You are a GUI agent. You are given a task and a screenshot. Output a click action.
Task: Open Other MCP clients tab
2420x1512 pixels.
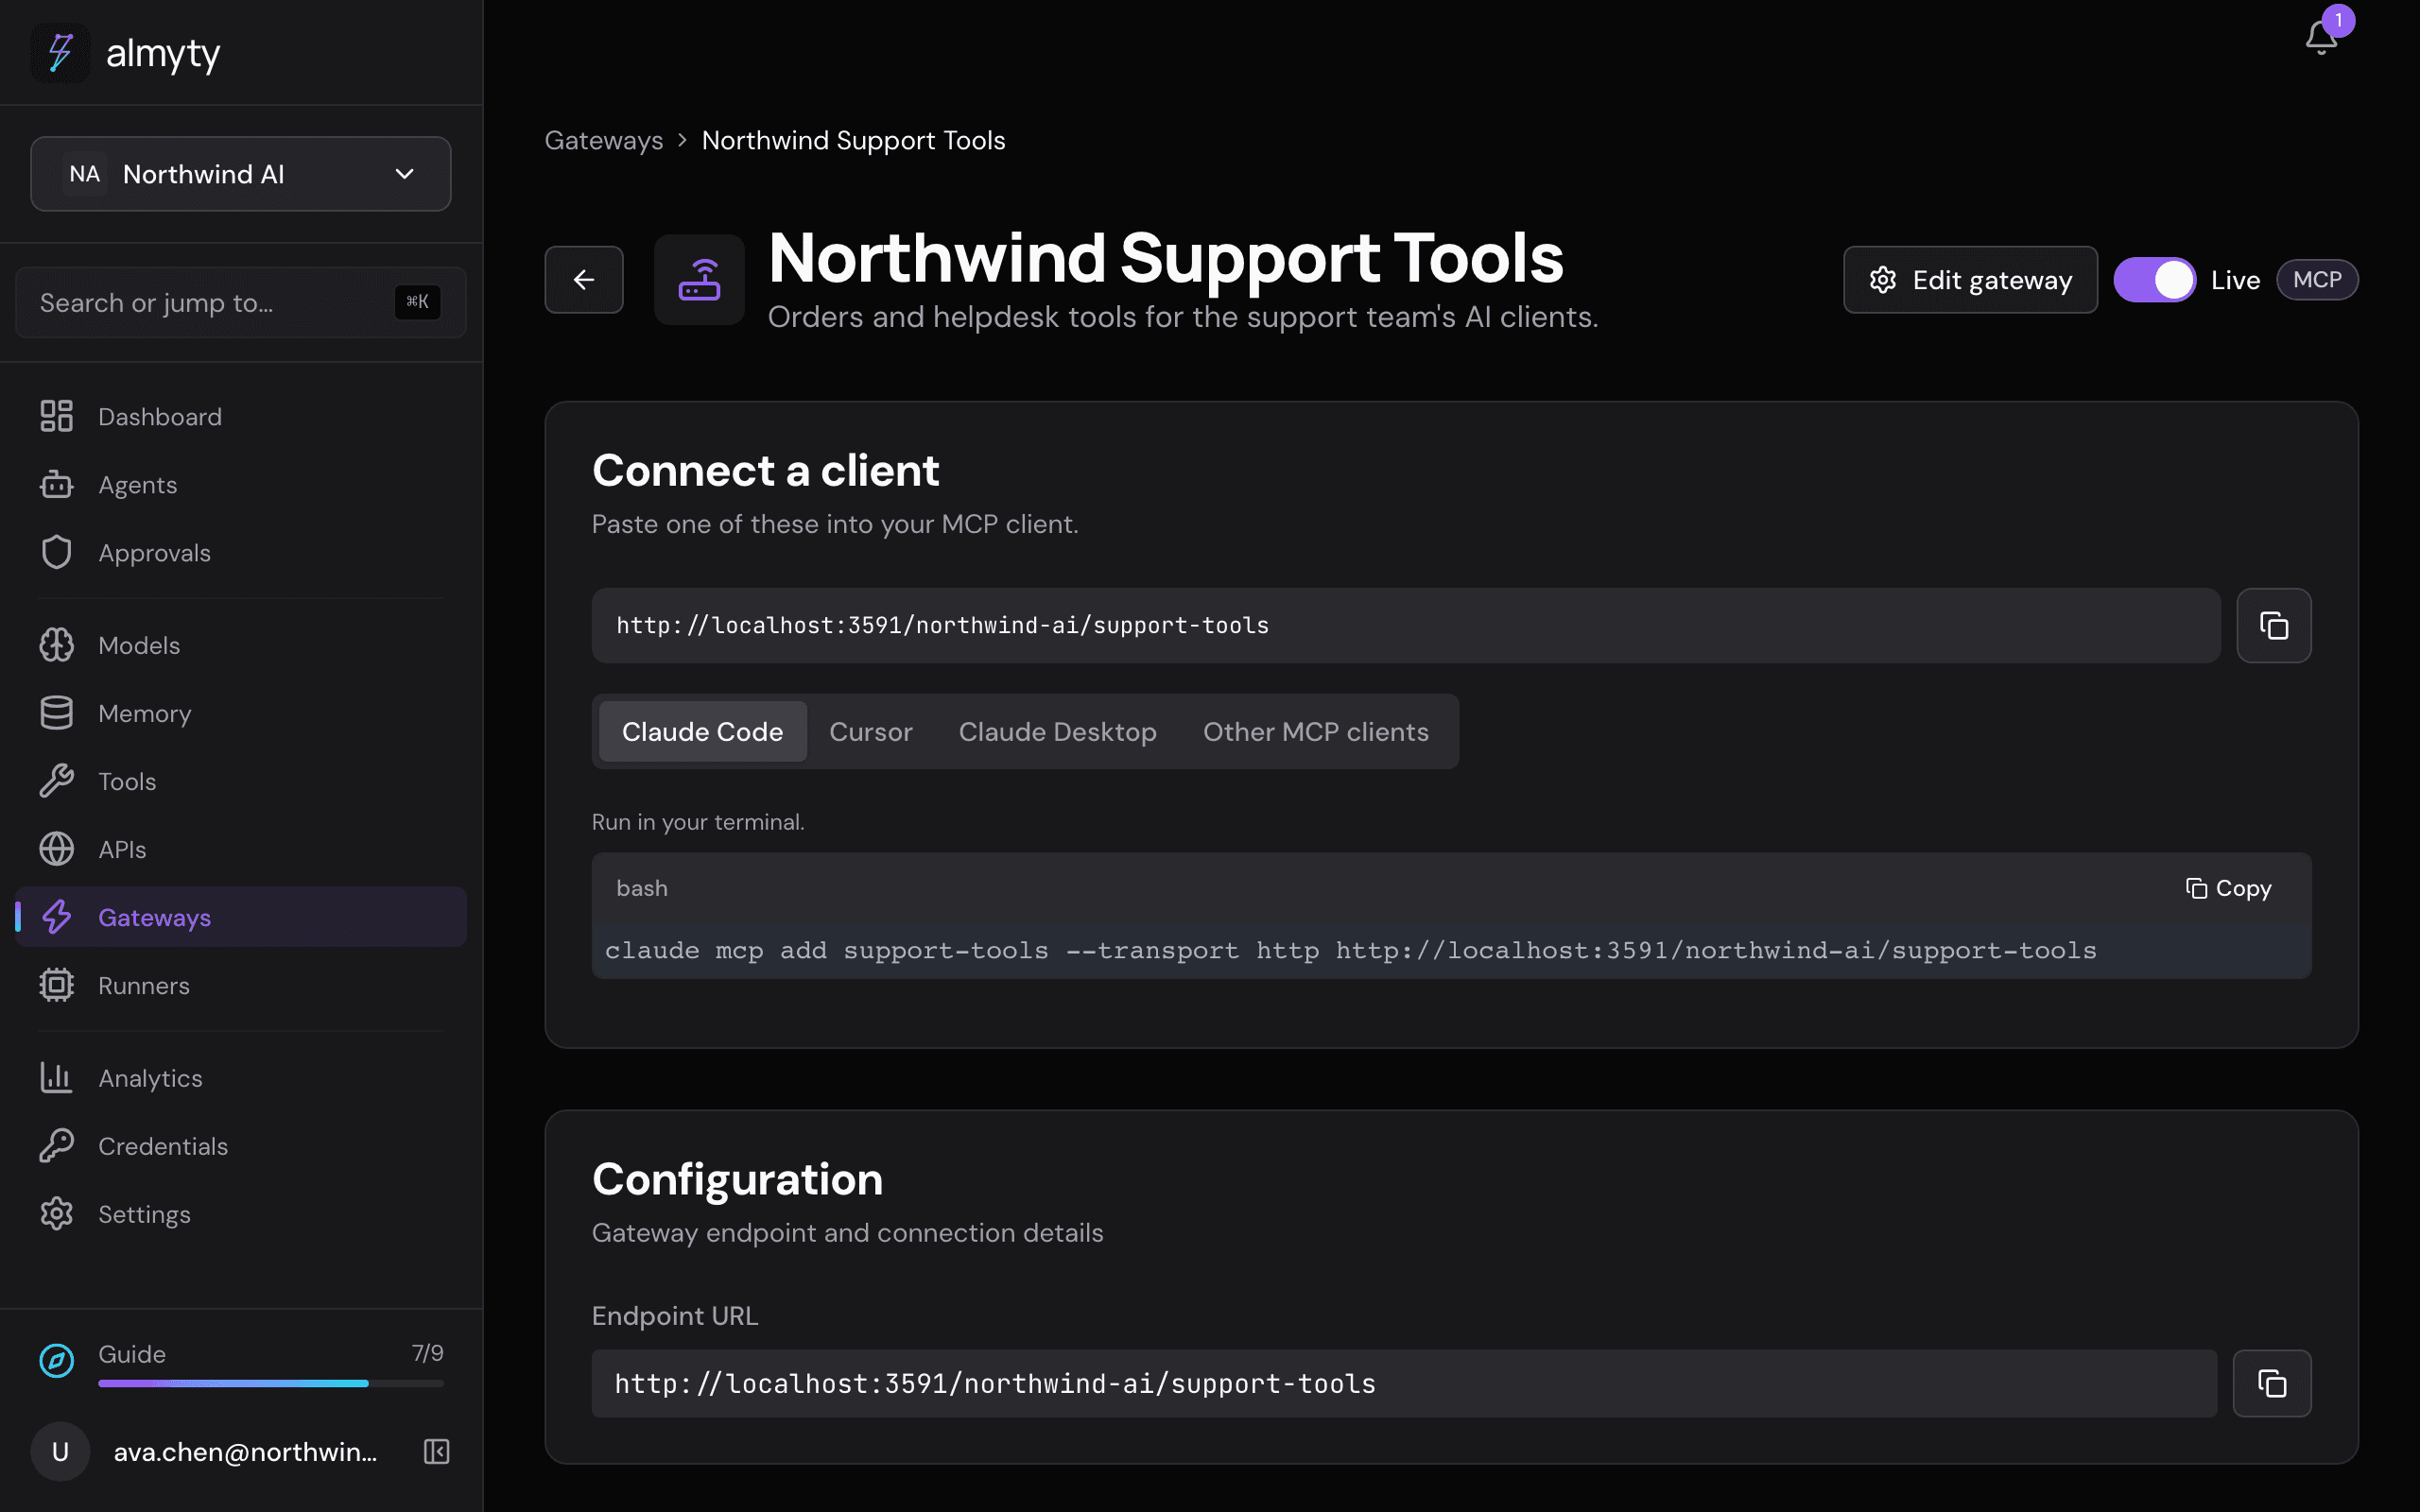coord(1315,732)
